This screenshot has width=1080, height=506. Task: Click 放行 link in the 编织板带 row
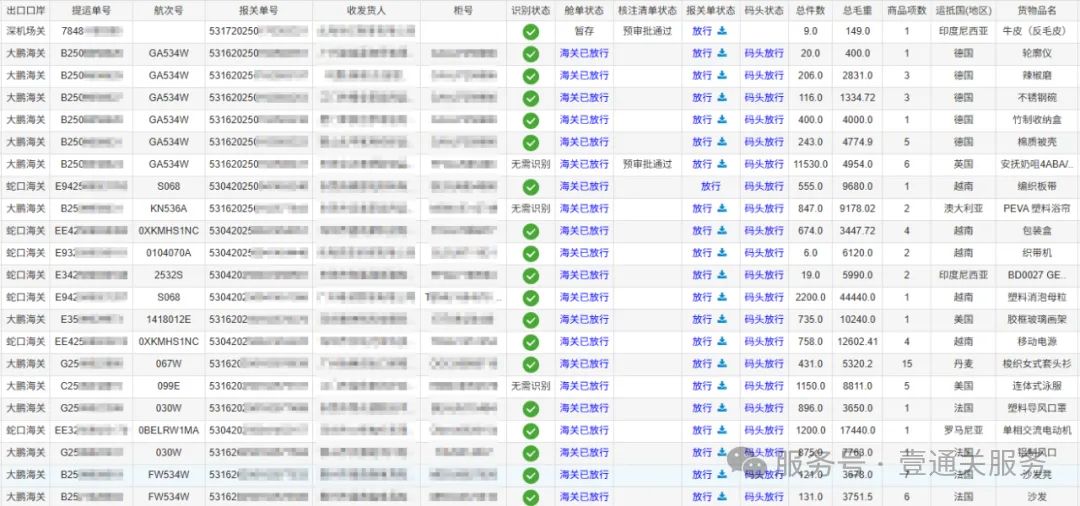point(710,186)
